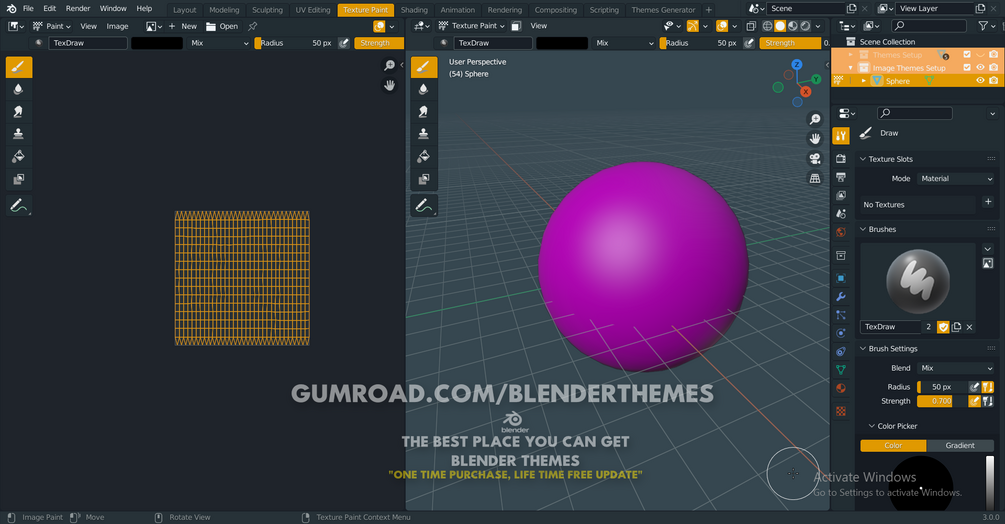The image size is (1005, 524).
Task: Click the pan hand icon in the 3D viewport
Action: [815, 139]
